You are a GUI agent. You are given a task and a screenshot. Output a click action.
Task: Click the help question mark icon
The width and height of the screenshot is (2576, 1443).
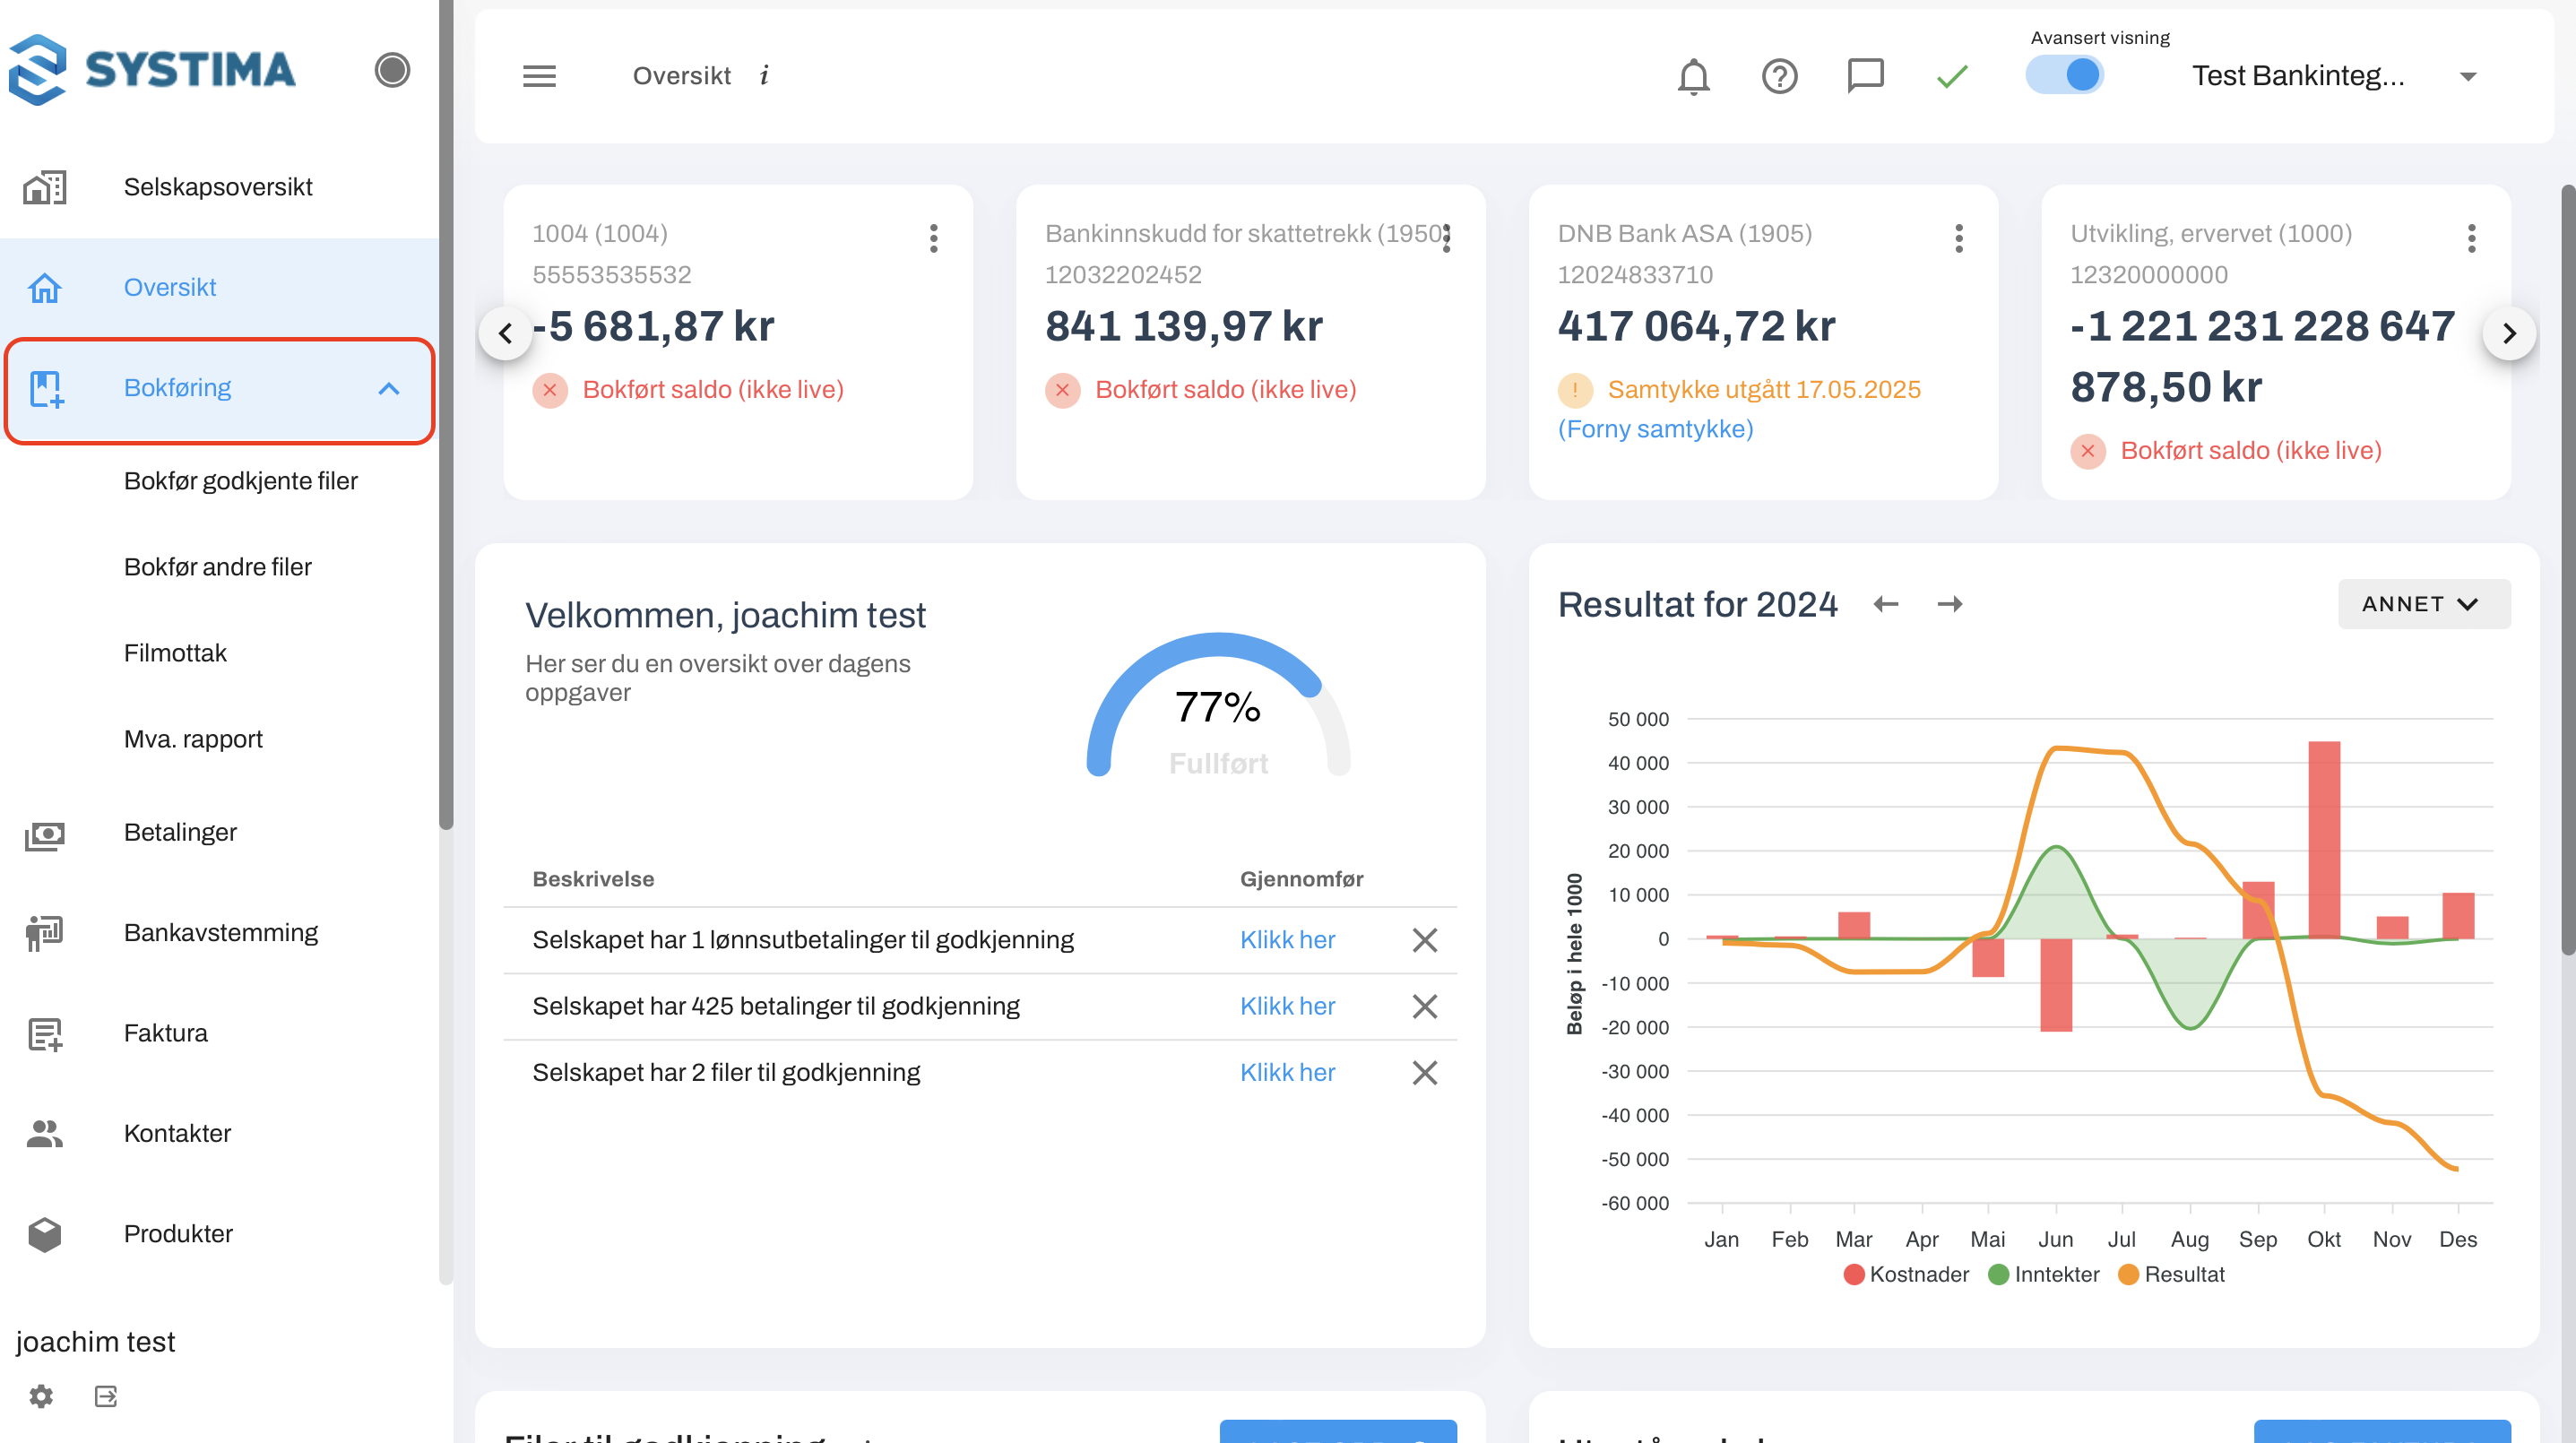coord(1779,76)
